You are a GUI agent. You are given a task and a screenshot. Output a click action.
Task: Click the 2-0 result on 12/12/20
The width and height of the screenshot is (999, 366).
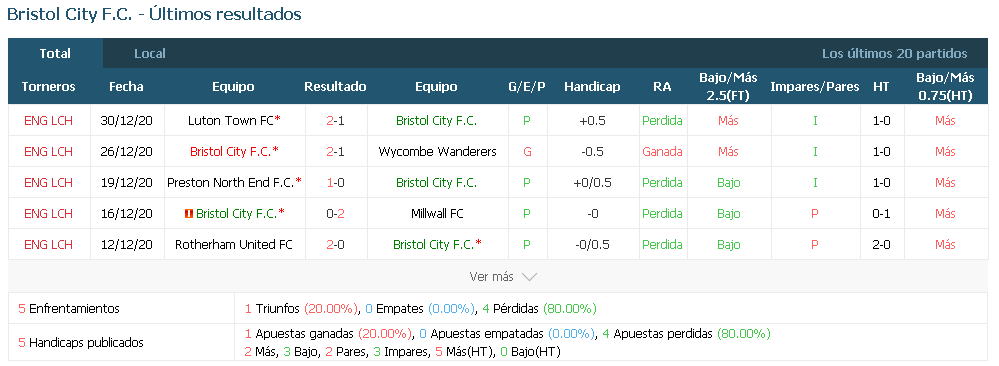pyautogui.click(x=335, y=244)
